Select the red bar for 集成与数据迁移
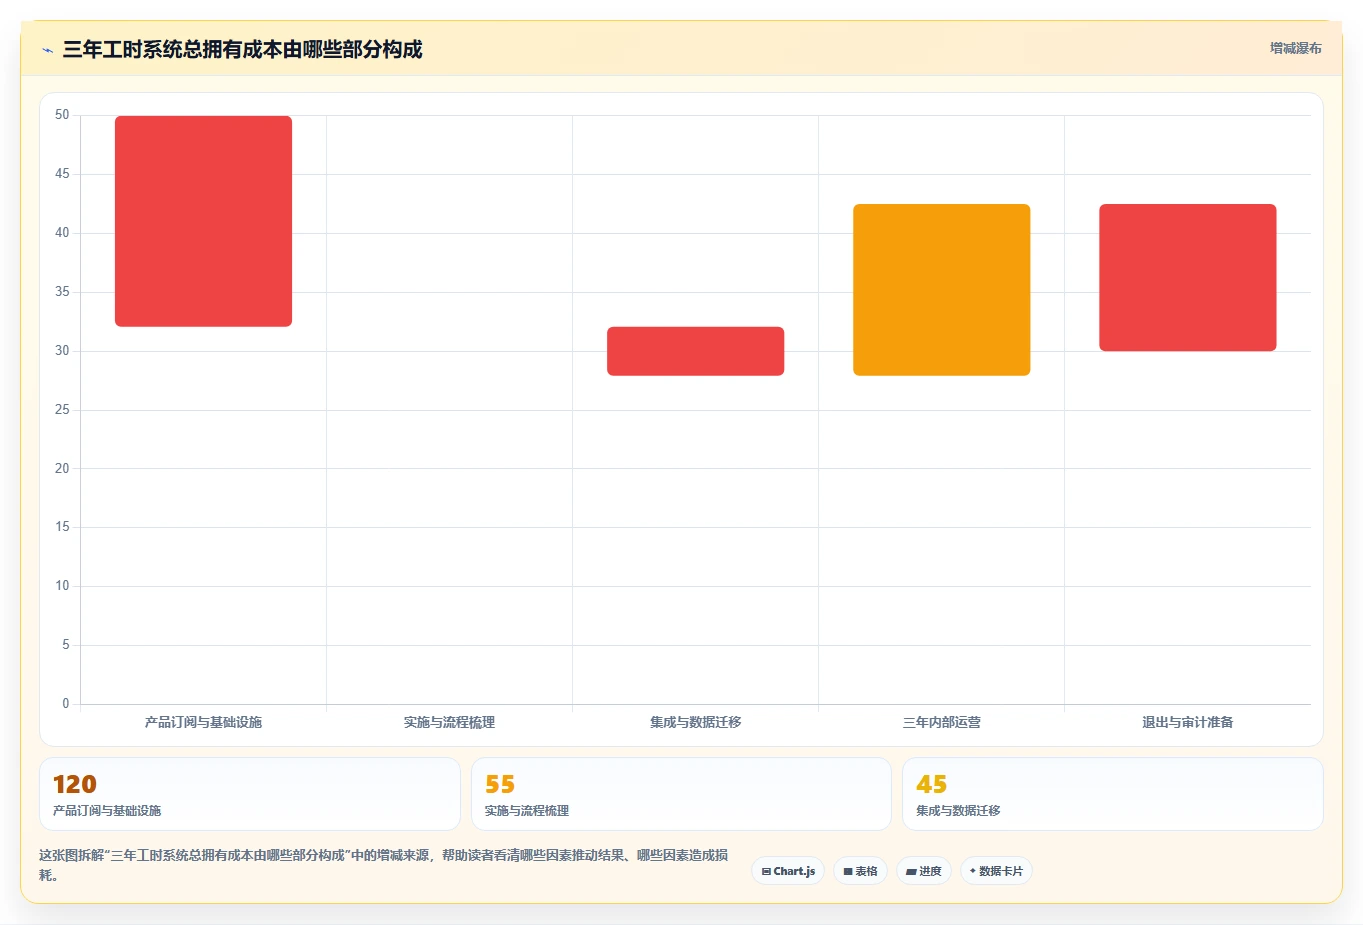Image resolution: width=1363 pixels, height=925 pixels. click(x=695, y=351)
